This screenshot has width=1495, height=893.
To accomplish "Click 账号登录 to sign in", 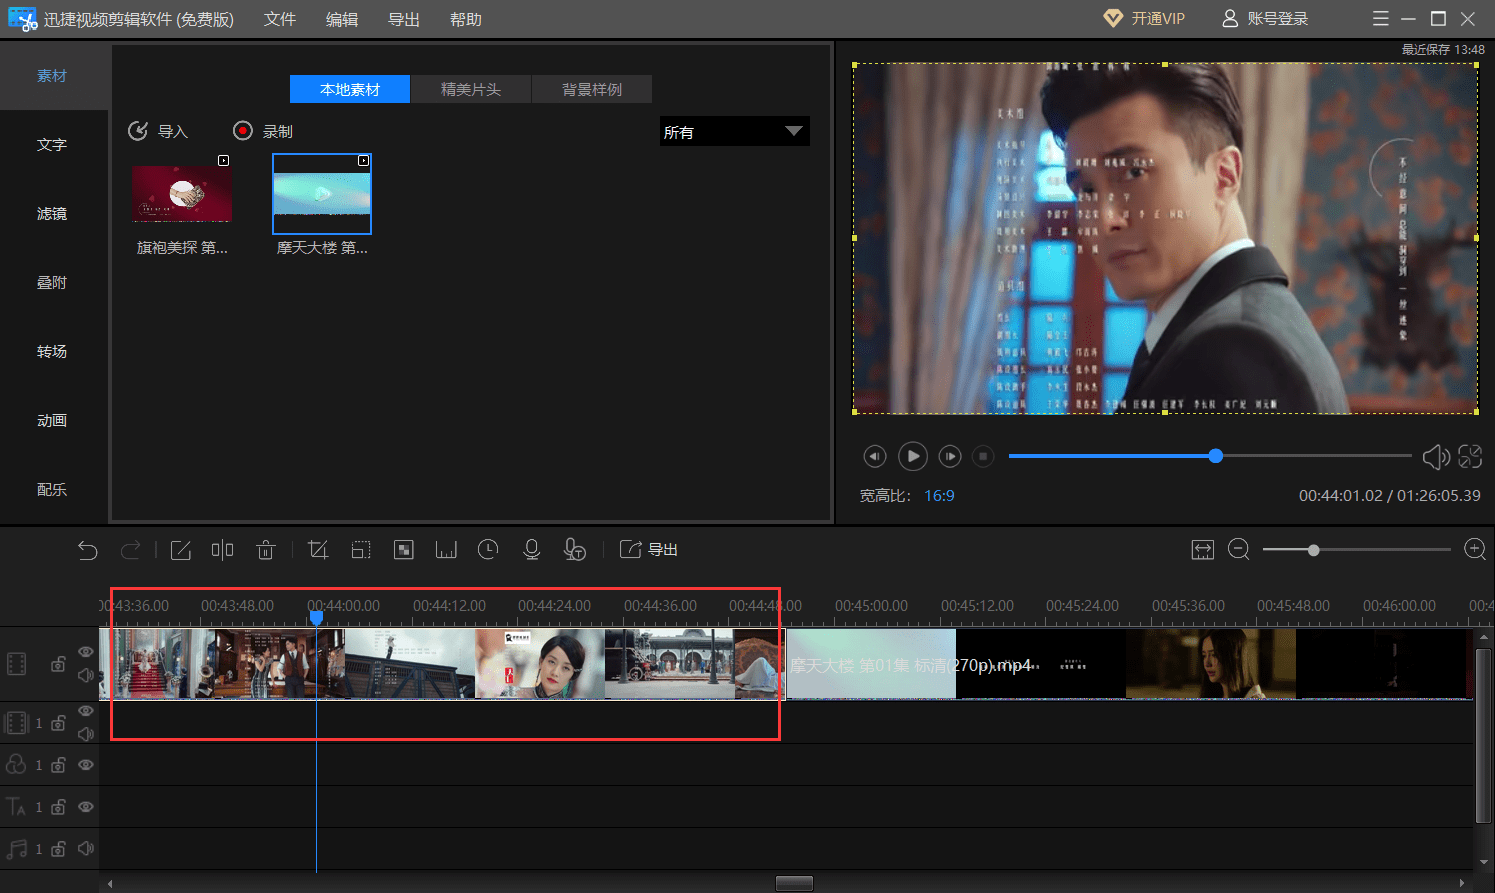I will pyautogui.click(x=1265, y=19).
